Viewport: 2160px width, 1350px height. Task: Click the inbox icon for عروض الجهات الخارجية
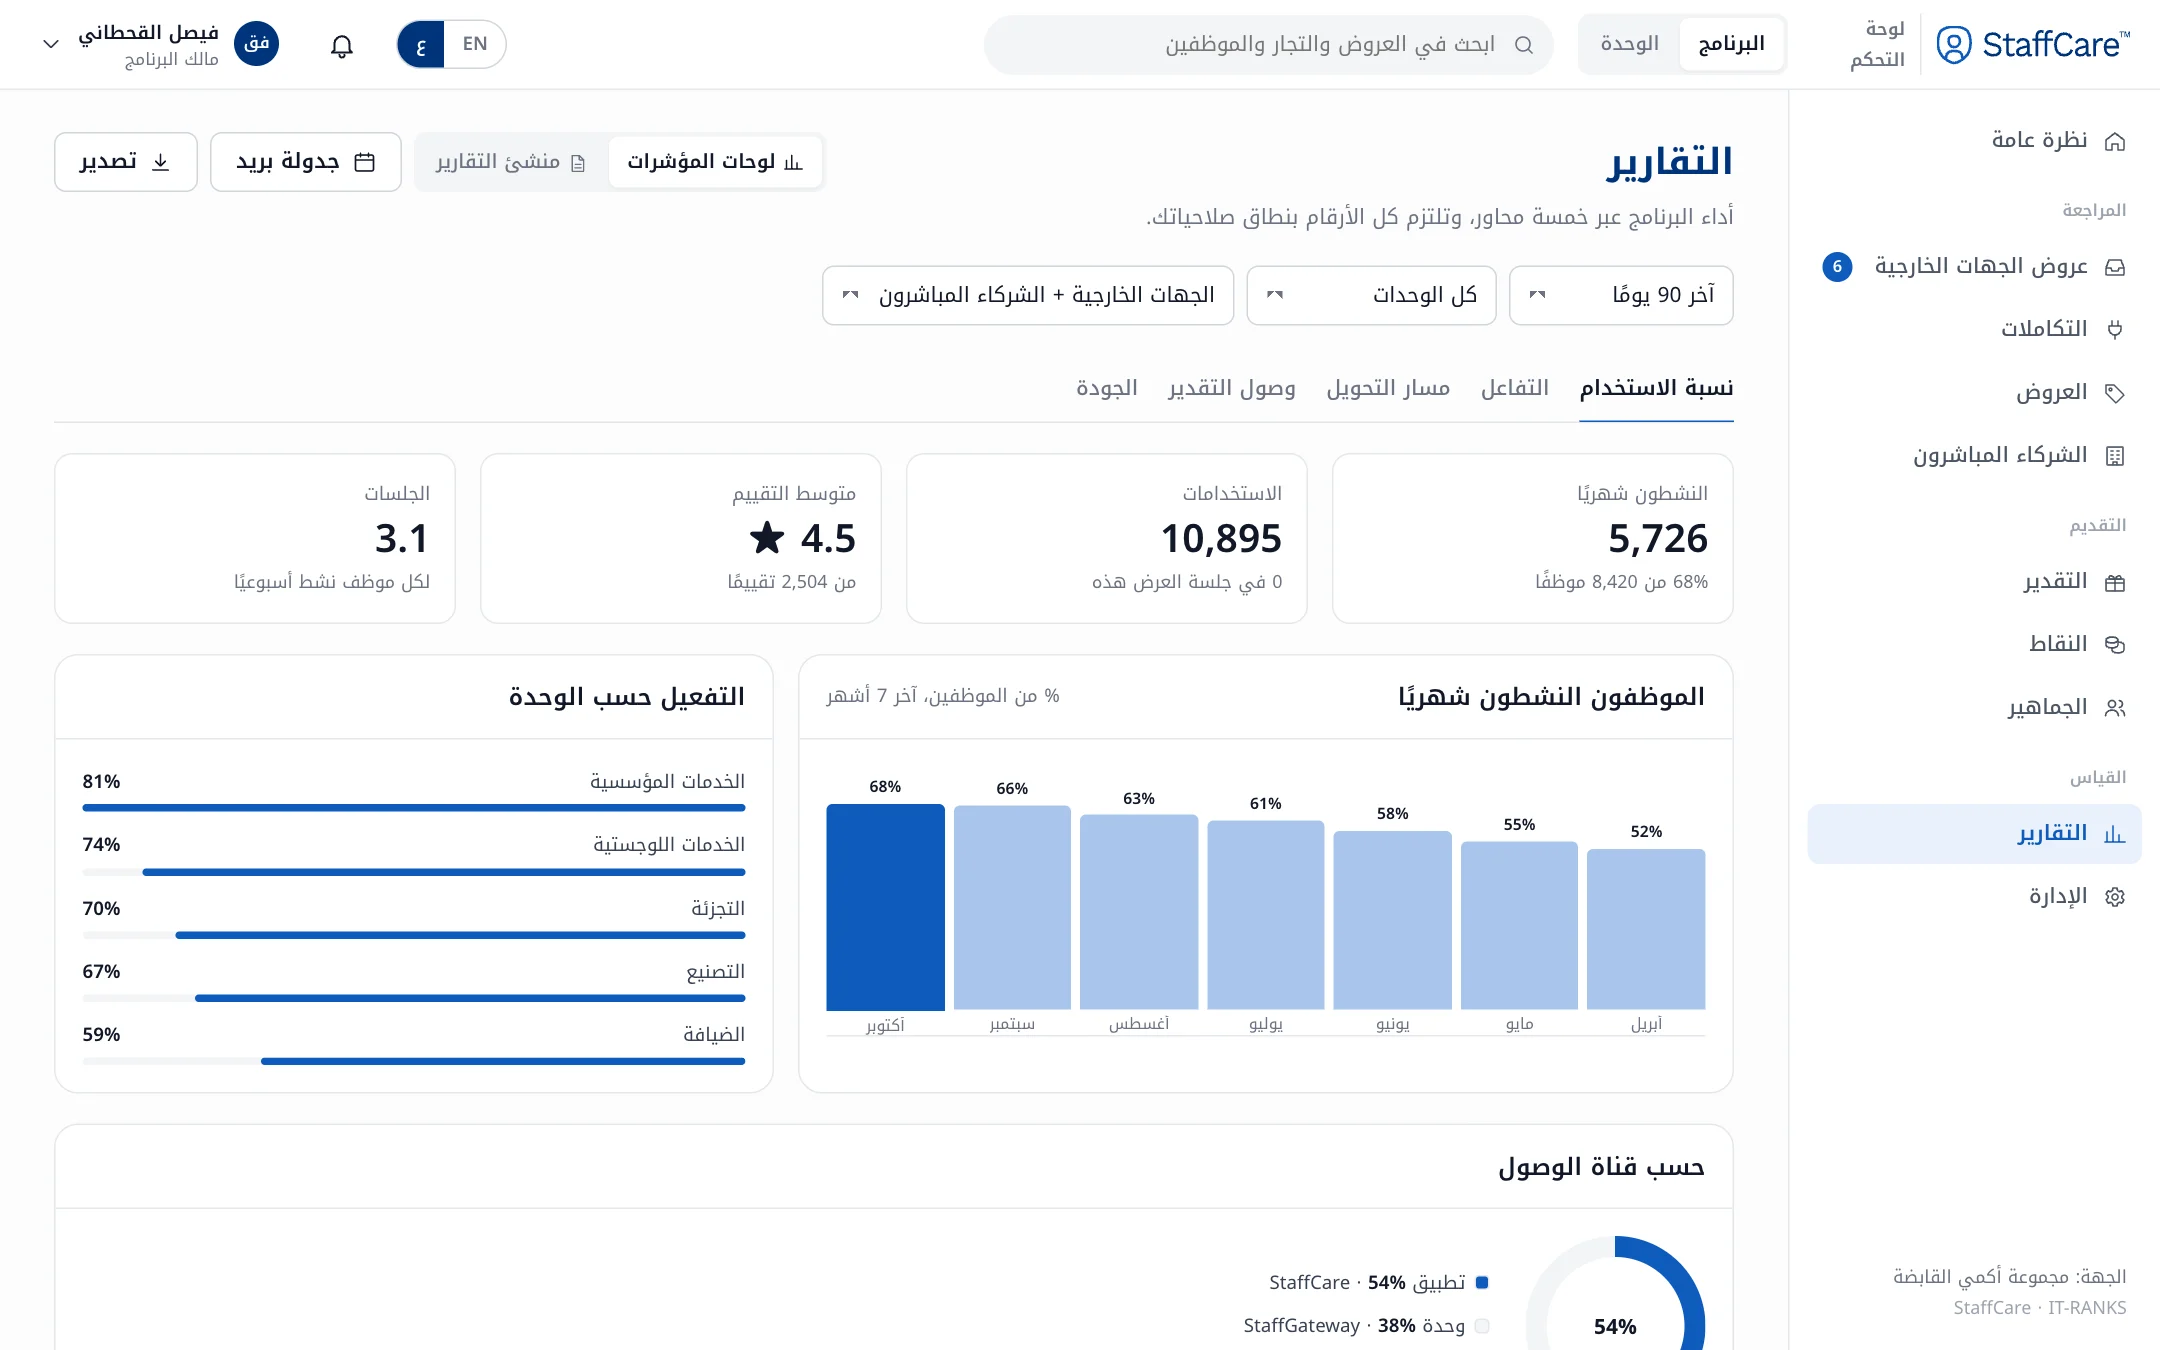coord(2115,267)
